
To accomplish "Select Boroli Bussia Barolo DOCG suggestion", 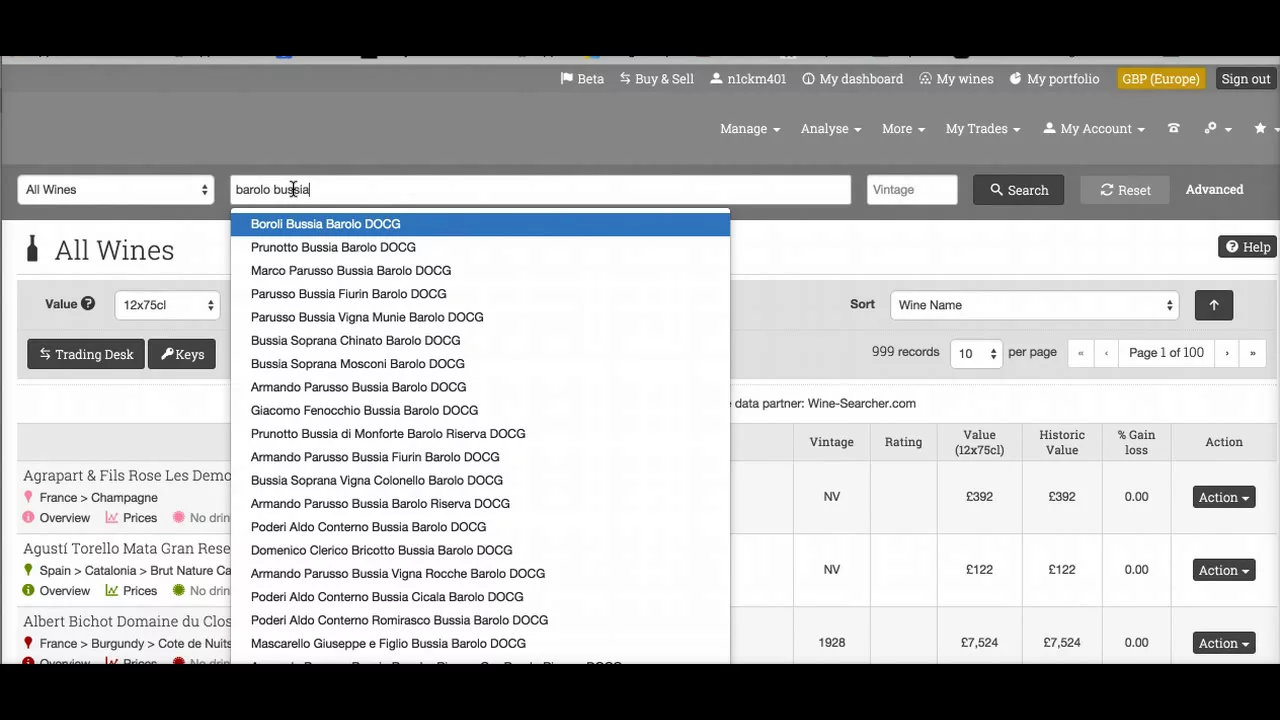I will 480,224.
